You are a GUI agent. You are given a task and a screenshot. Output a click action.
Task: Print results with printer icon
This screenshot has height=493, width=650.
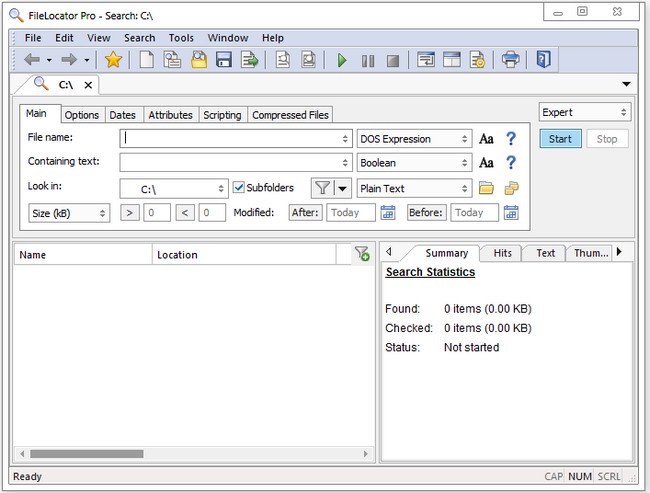point(511,60)
